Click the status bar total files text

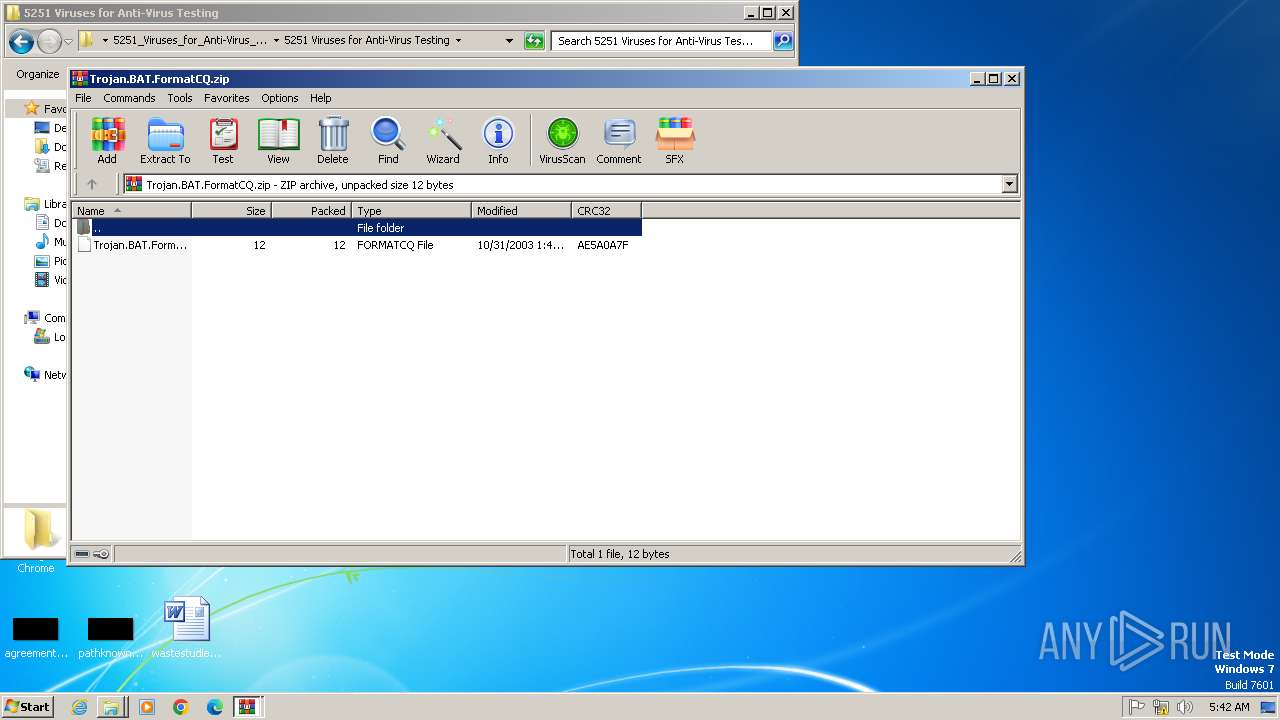(x=620, y=554)
